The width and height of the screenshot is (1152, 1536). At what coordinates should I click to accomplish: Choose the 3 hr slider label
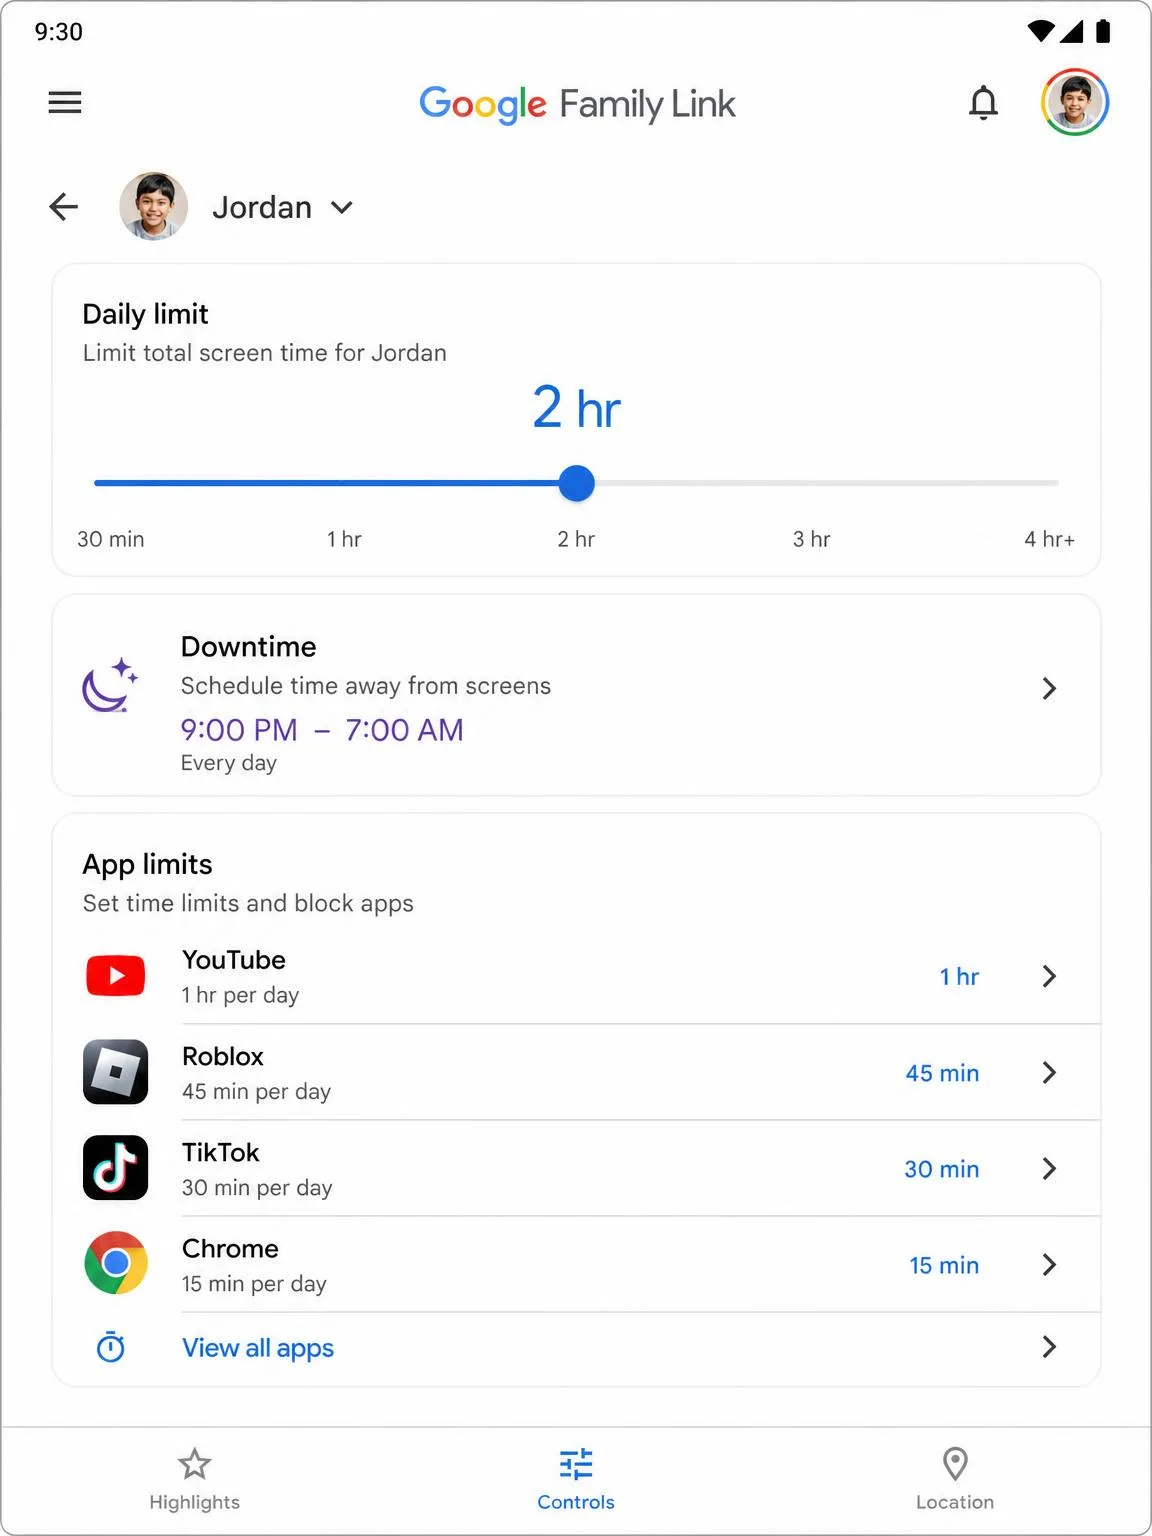click(x=812, y=539)
